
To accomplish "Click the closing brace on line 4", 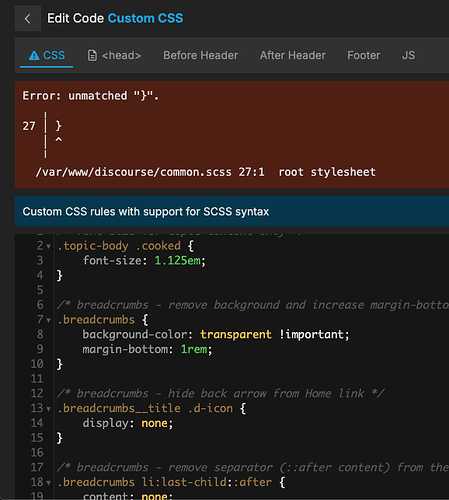I will click(60, 276).
